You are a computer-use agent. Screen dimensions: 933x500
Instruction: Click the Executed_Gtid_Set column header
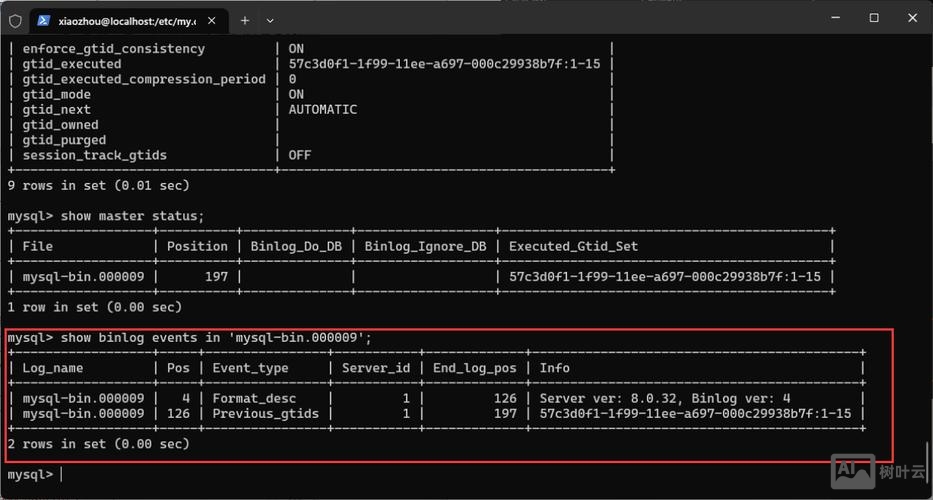[x=573, y=246]
